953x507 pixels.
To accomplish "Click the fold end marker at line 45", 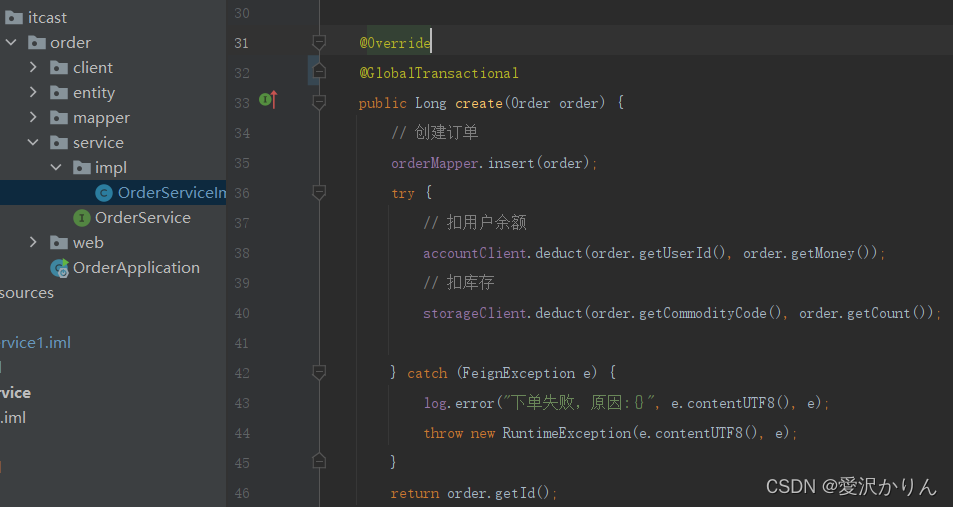I will pyautogui.click(x=318, y=461).
